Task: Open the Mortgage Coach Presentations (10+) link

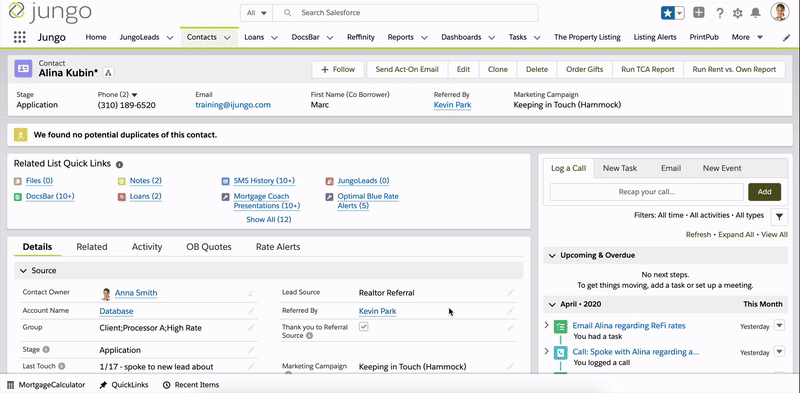Action: 267,201
